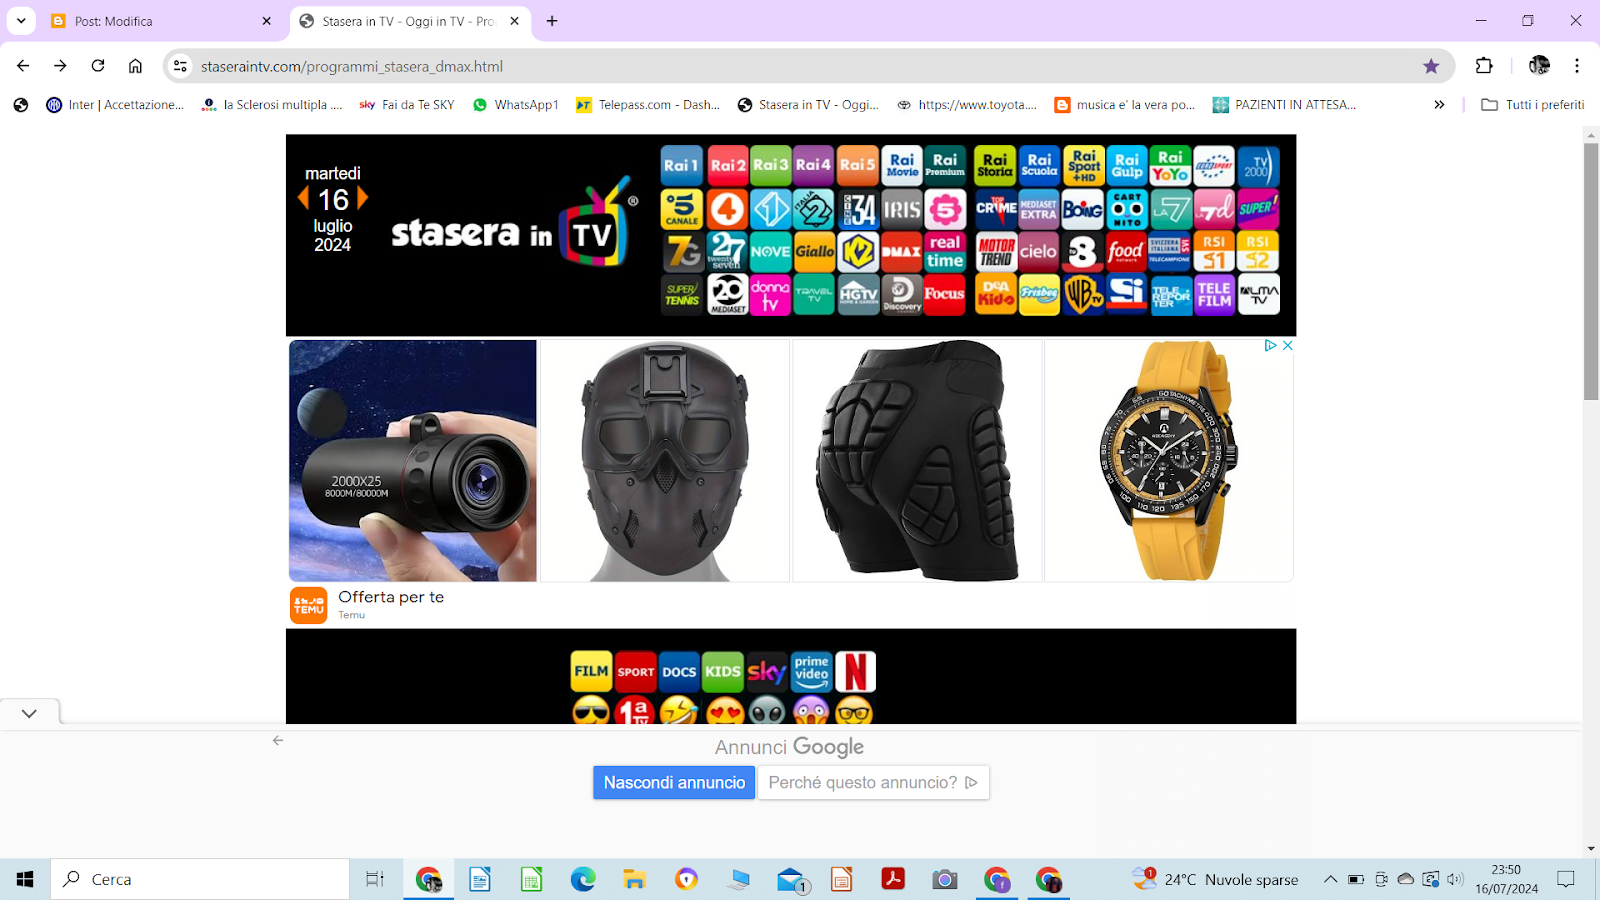Screen dimensions: 1600x900
Task: Reload the current page
Action: (x=98, y=66)
